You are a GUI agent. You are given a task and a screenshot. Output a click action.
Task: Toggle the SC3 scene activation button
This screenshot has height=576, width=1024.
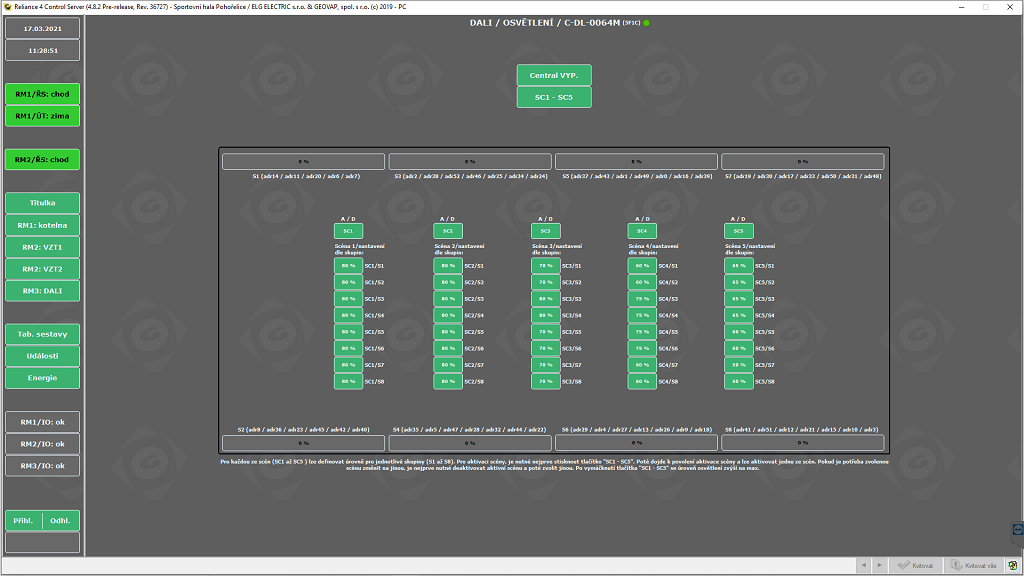(545, 231)
